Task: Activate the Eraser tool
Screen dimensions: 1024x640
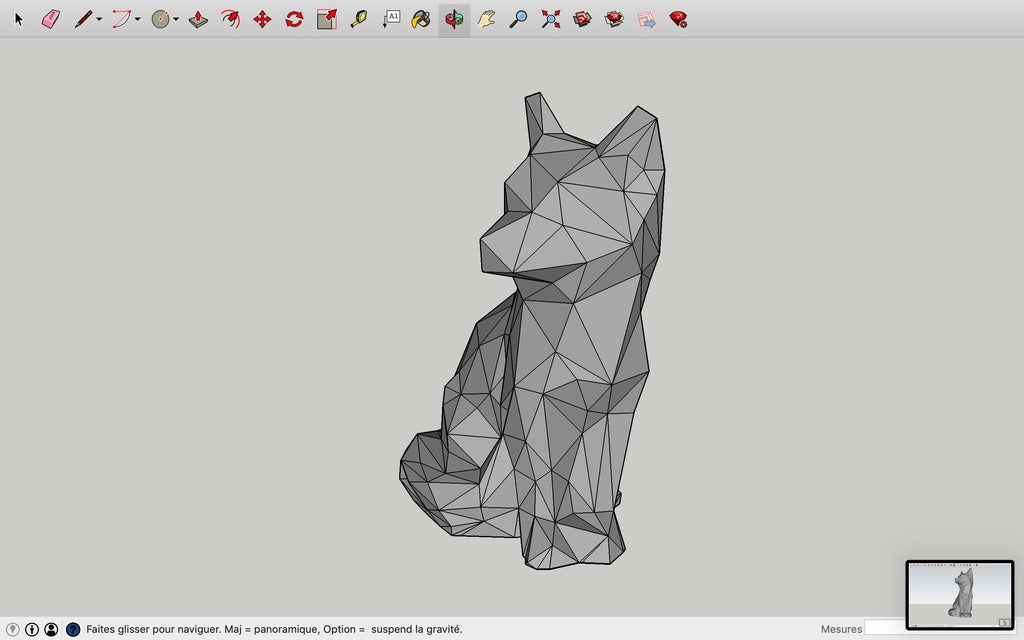Action: click(x=49, y=18)
